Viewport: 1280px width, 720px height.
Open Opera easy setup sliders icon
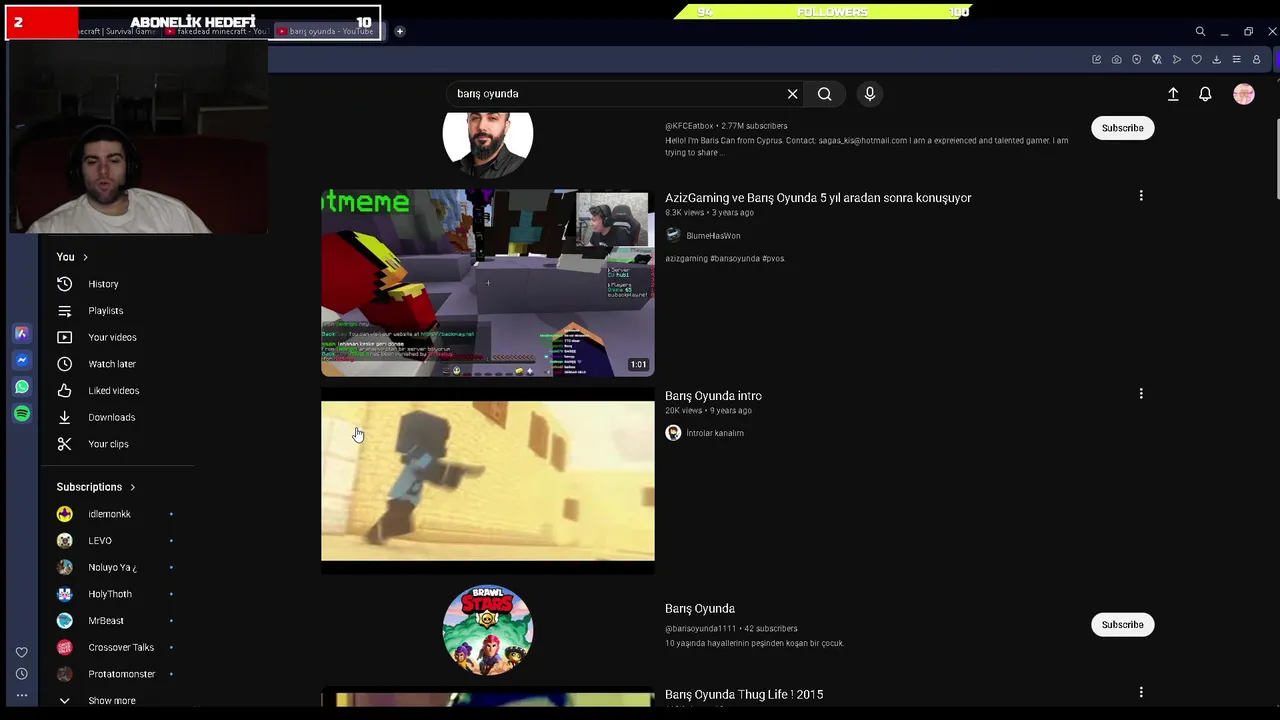pos(1236,60)
